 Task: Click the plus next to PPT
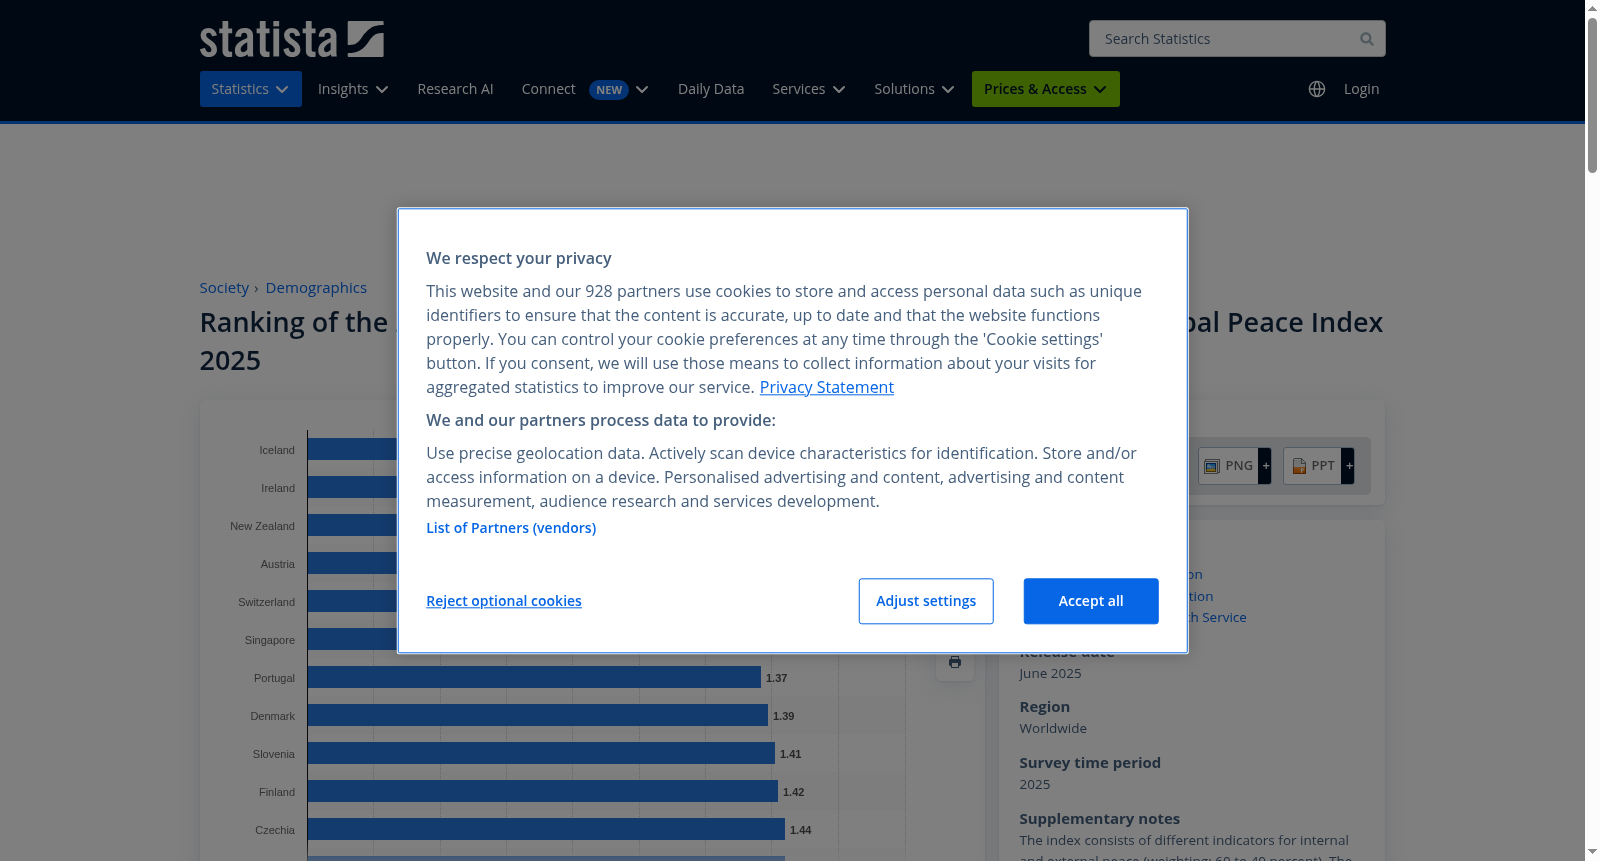coord(1348,466)
